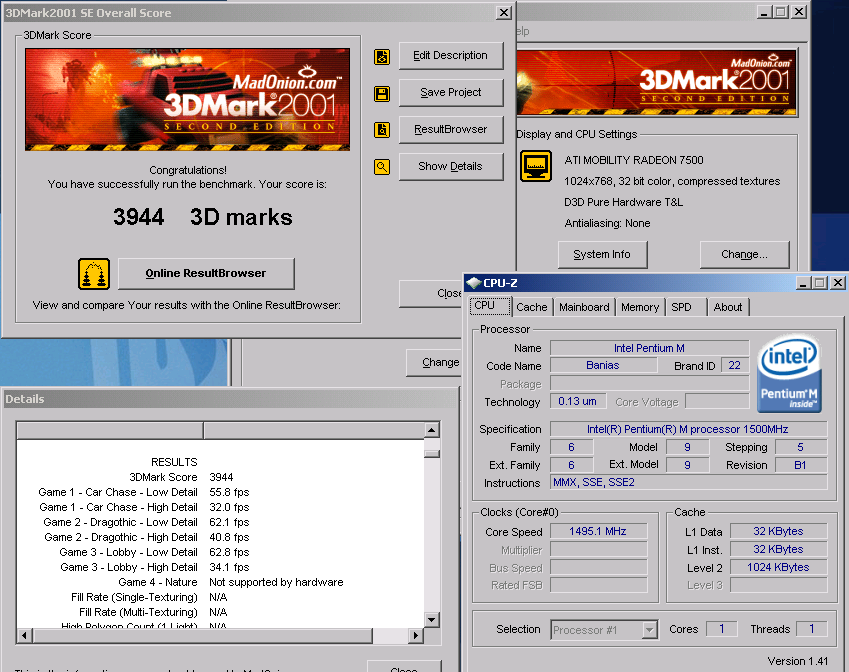
Task: Click the Banias code name field
Action: coord(603,366)
